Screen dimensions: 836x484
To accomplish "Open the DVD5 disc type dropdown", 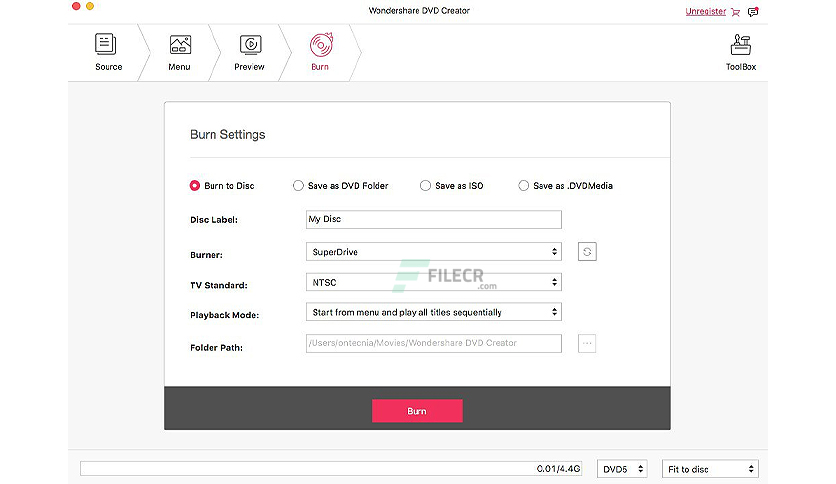I will click(622, 469).
